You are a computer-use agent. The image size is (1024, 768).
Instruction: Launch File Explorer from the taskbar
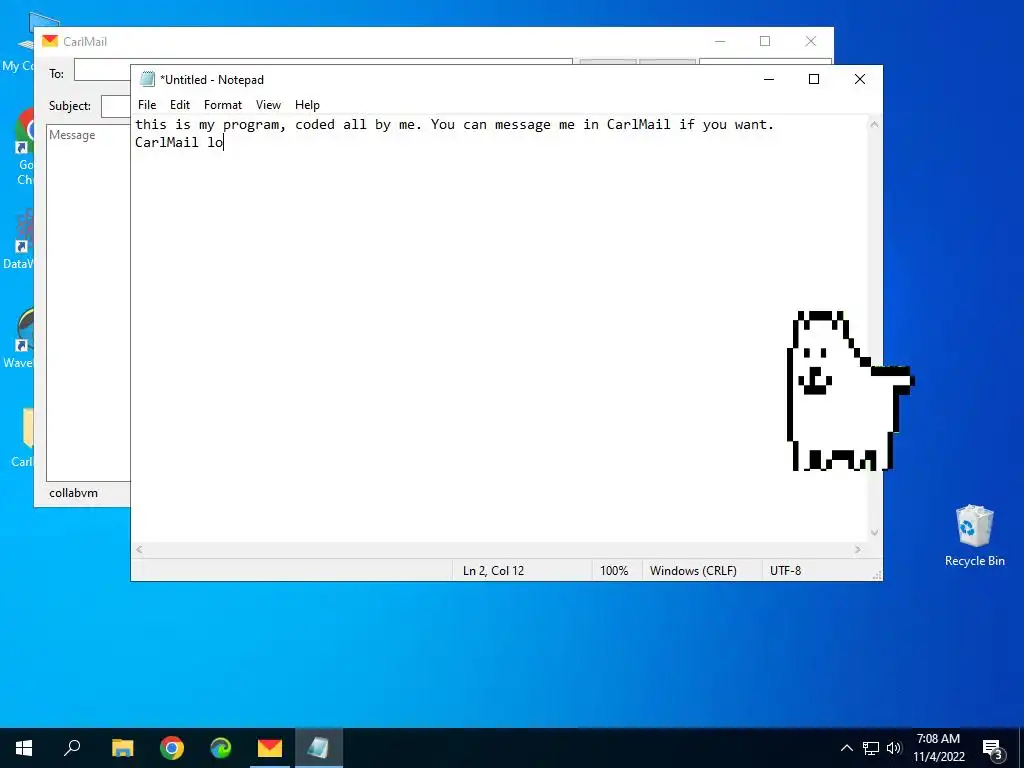point(122,748)
